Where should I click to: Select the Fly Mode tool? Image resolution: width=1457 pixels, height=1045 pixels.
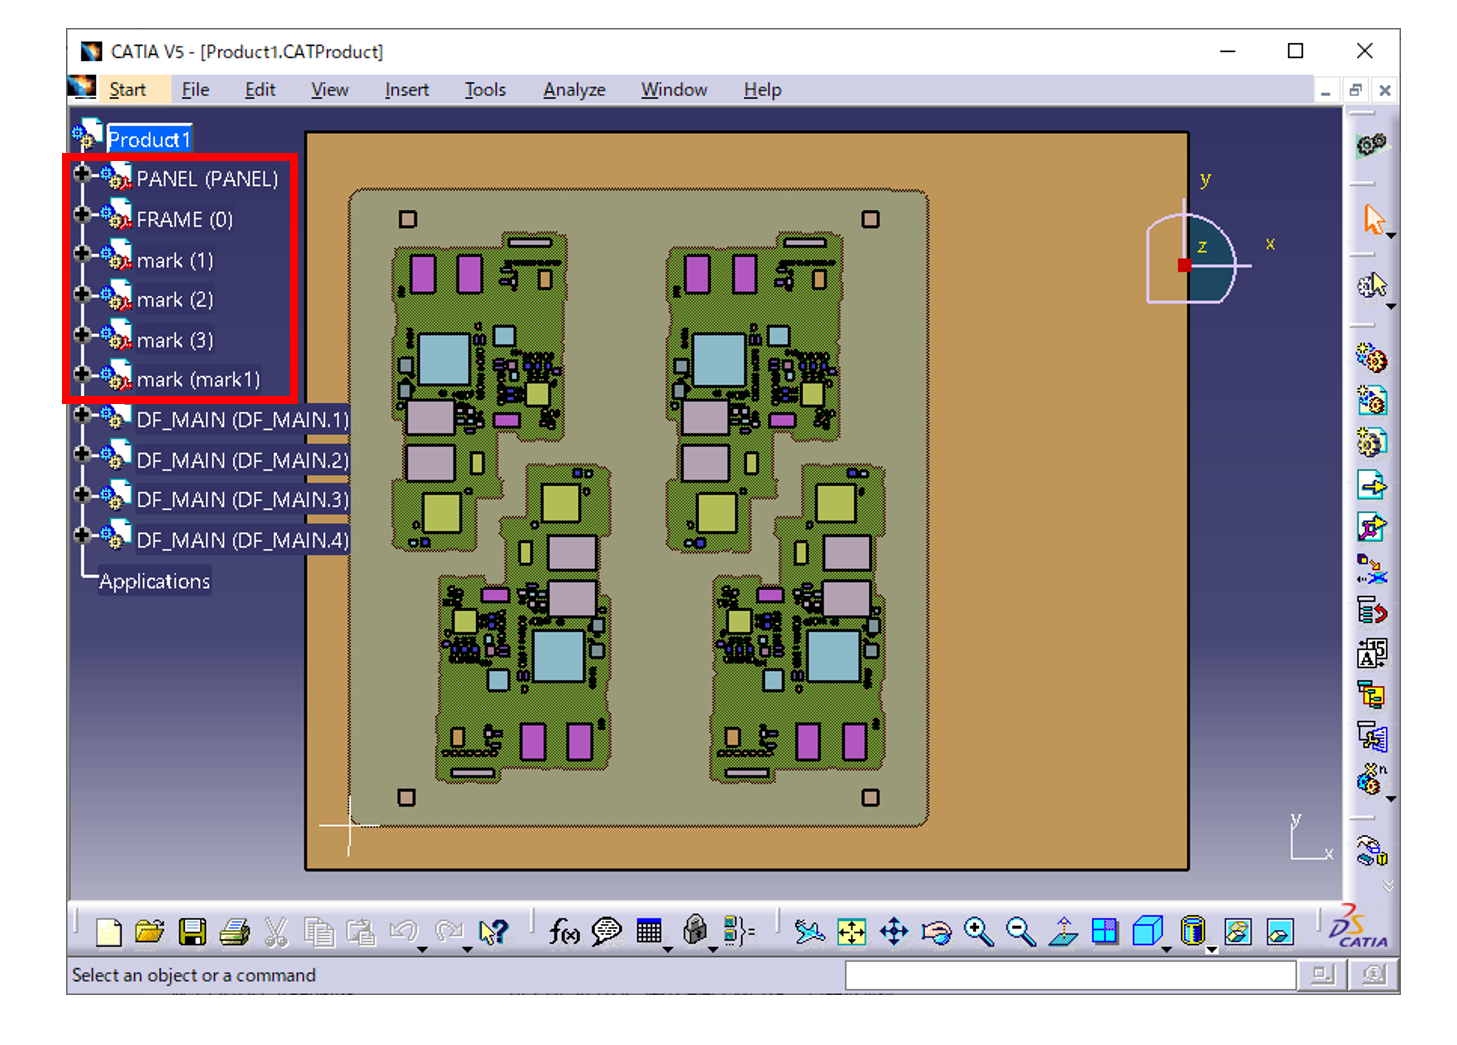(x=810, y=931)
